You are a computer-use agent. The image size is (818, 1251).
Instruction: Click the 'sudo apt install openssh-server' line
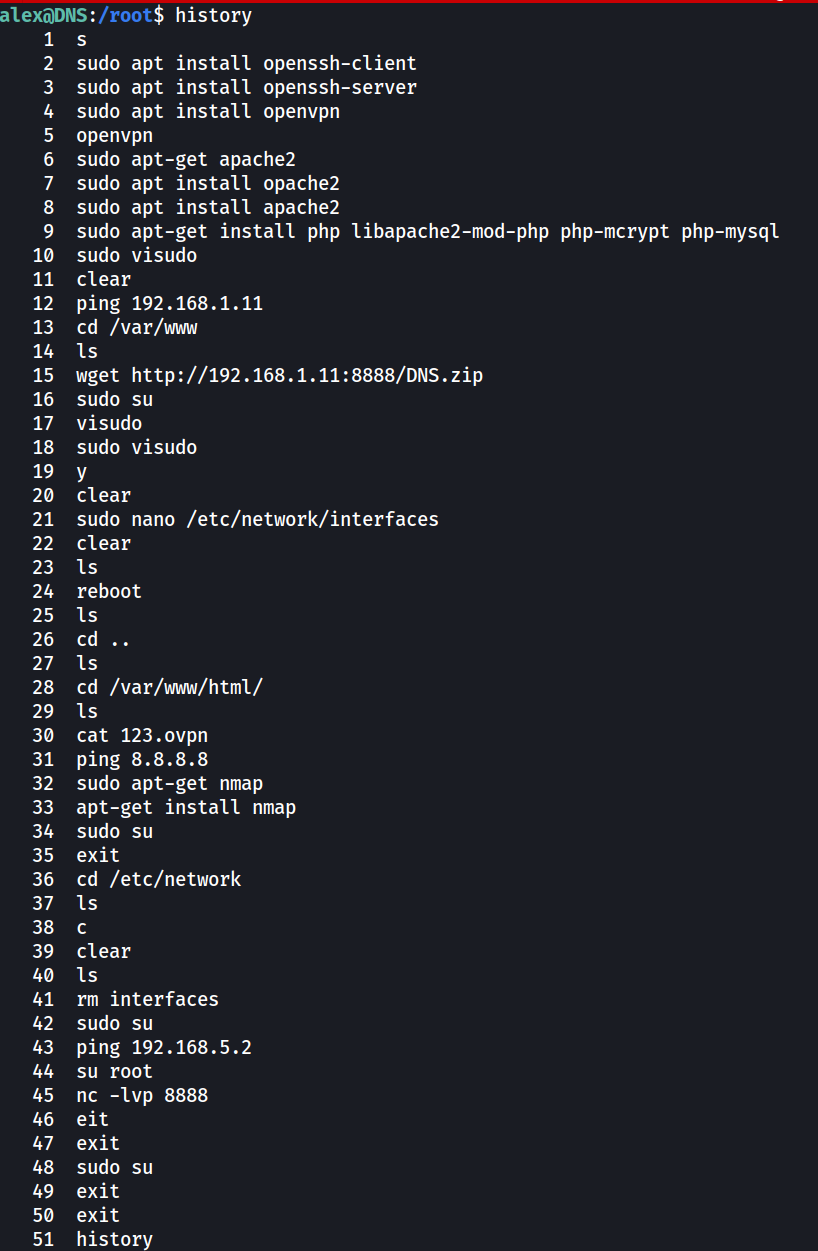(x=246, y=87)
